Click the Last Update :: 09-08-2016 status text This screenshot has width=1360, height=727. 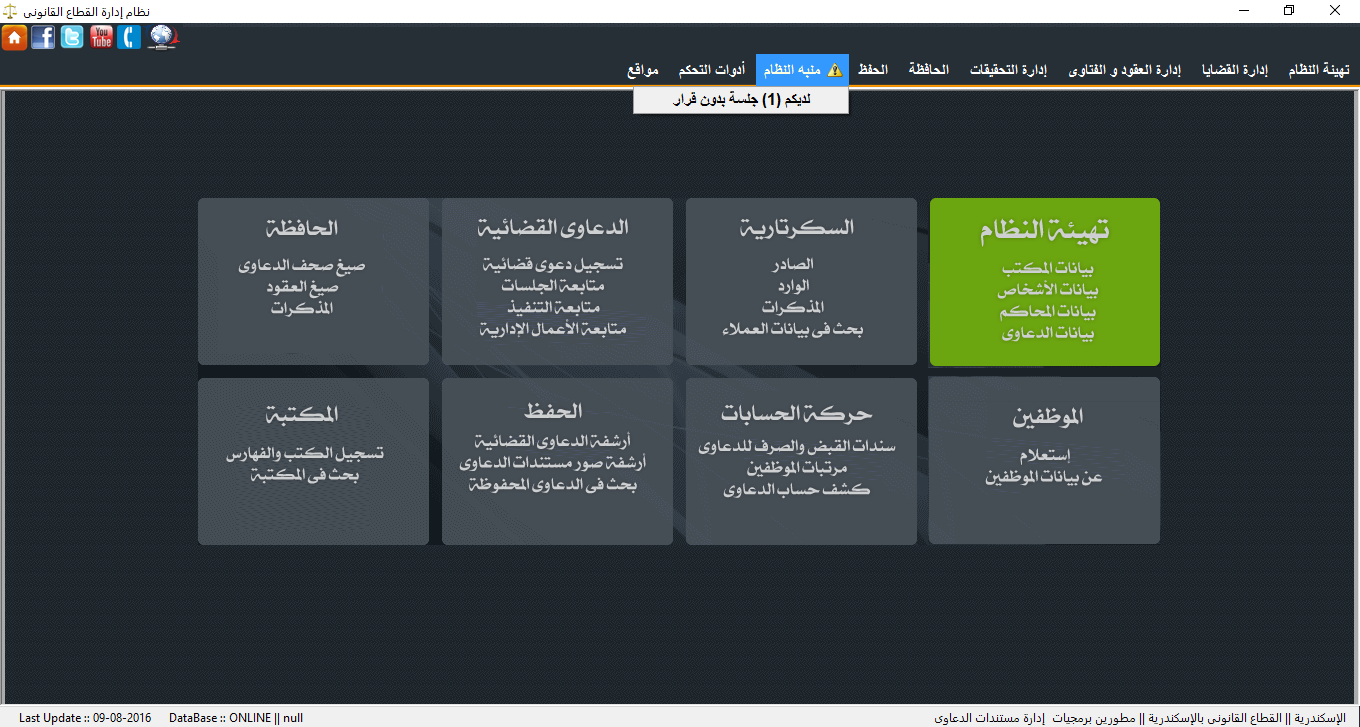[86, 718]
